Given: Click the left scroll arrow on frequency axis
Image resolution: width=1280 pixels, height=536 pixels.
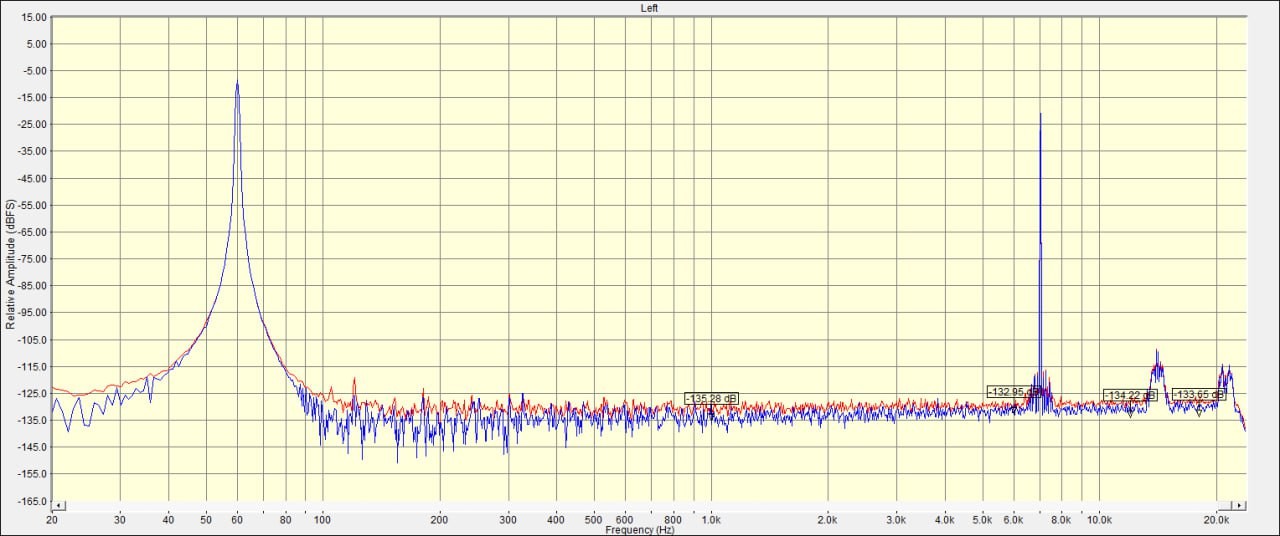Looking at the screenshot, I should pos(58,506).
